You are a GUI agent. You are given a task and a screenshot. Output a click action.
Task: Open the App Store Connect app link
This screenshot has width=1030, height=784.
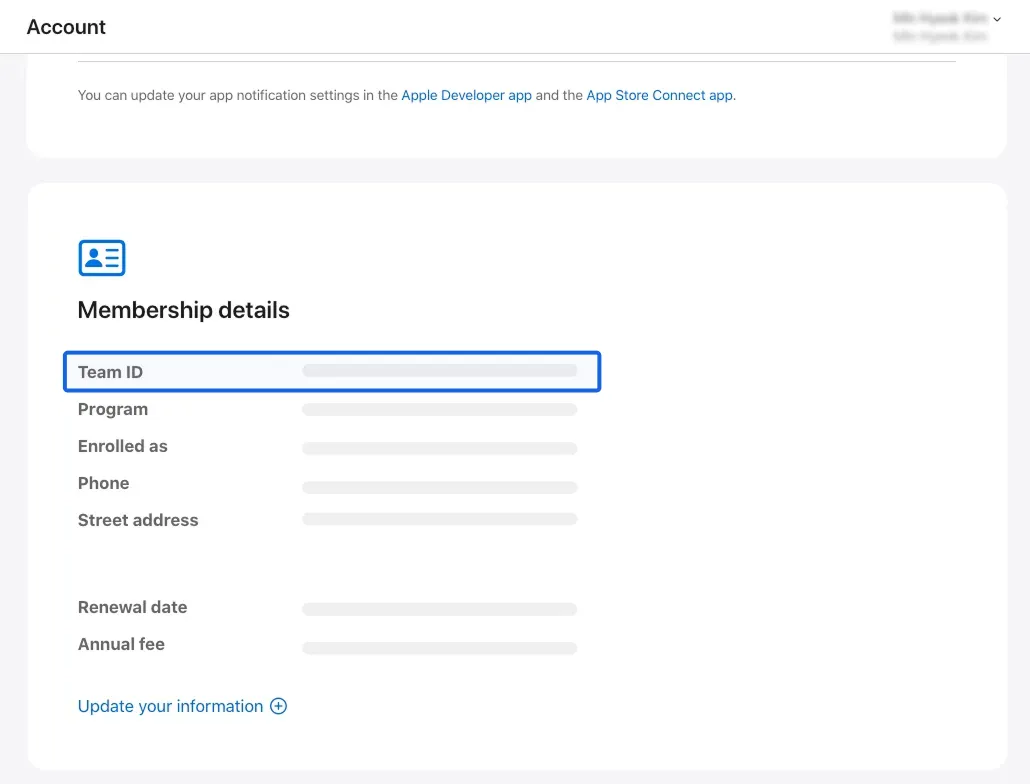pos(660,95)
